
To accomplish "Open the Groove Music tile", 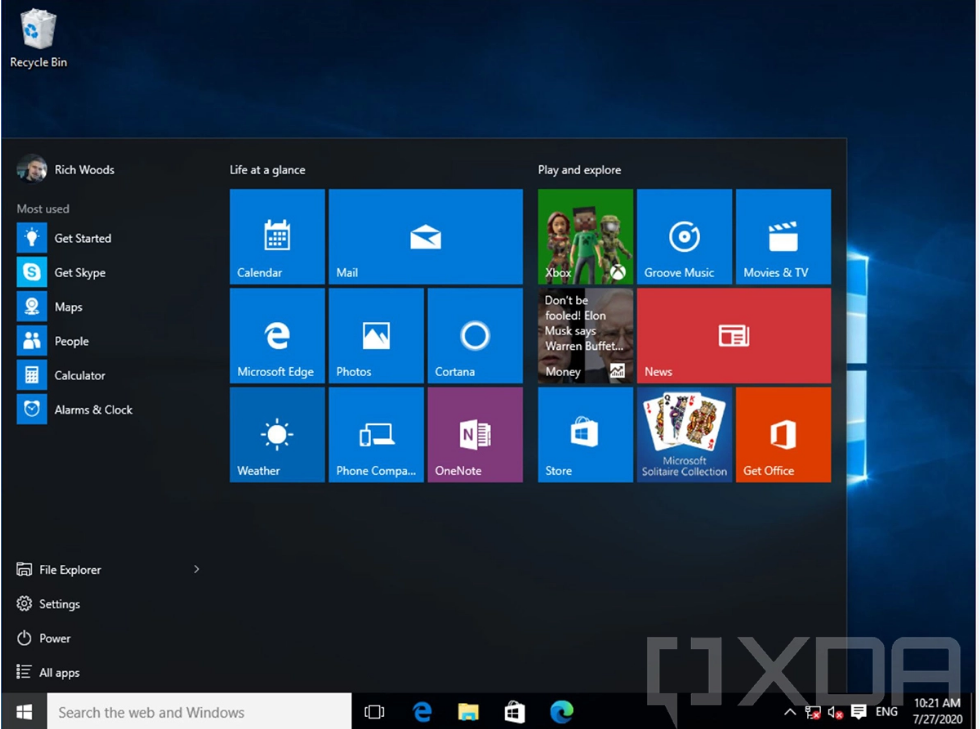I will (x=684, y=237).
